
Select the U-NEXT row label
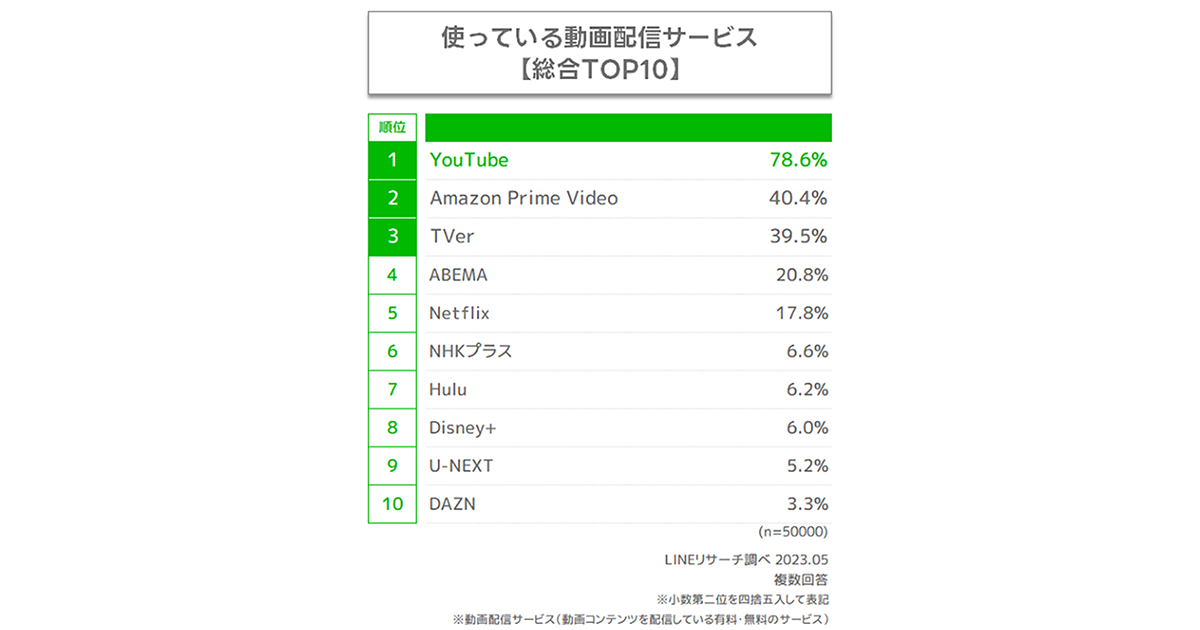pos(462,466)
